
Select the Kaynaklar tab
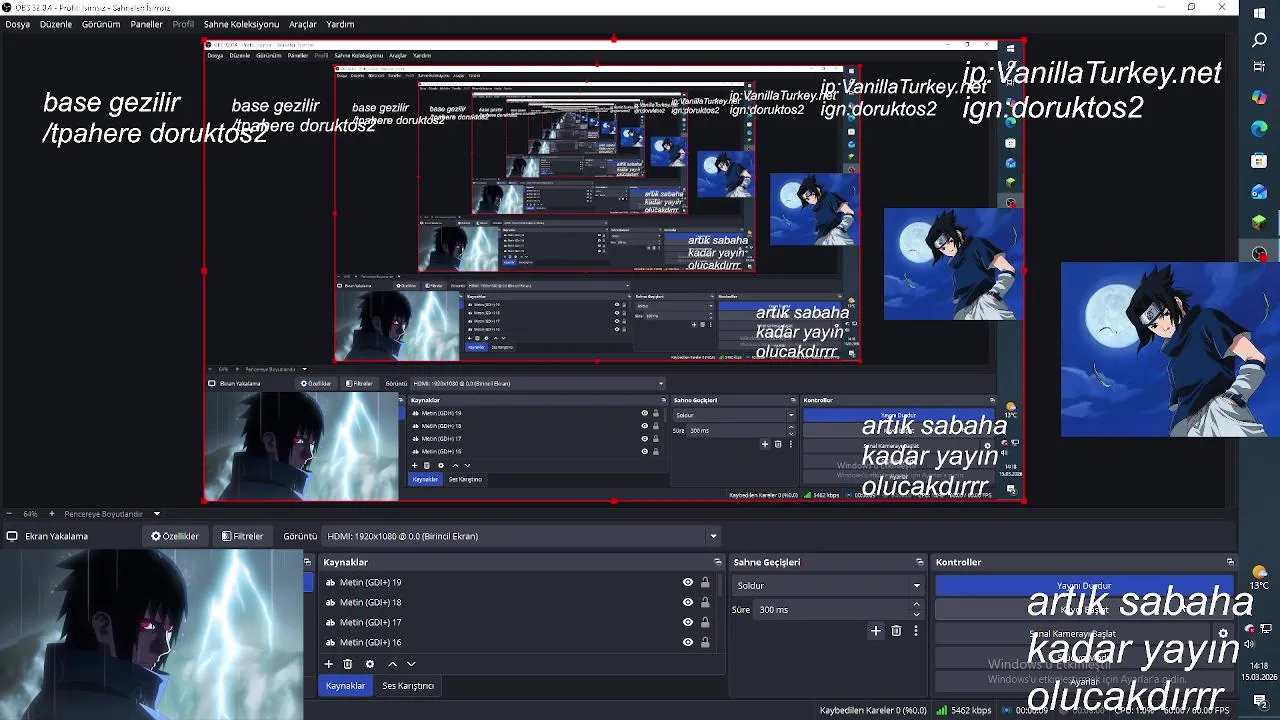click(x=345, y=686)
